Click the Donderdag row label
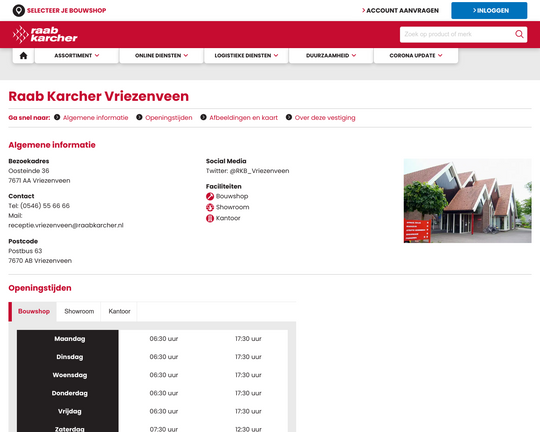The image size is (540, 432). (x=70, y=393)
